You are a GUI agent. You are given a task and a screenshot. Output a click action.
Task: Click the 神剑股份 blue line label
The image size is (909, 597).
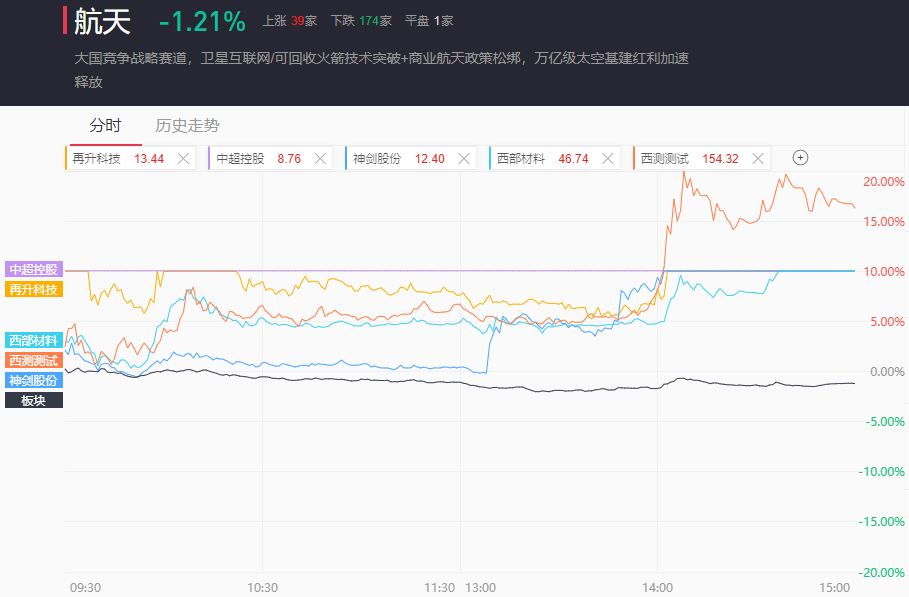pos(34,380)
